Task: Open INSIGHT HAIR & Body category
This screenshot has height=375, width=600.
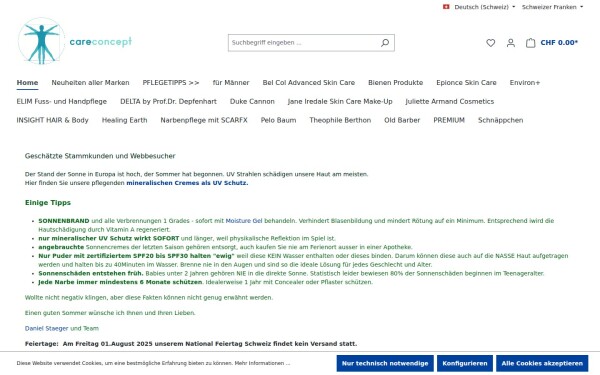Action: point(52,120)
